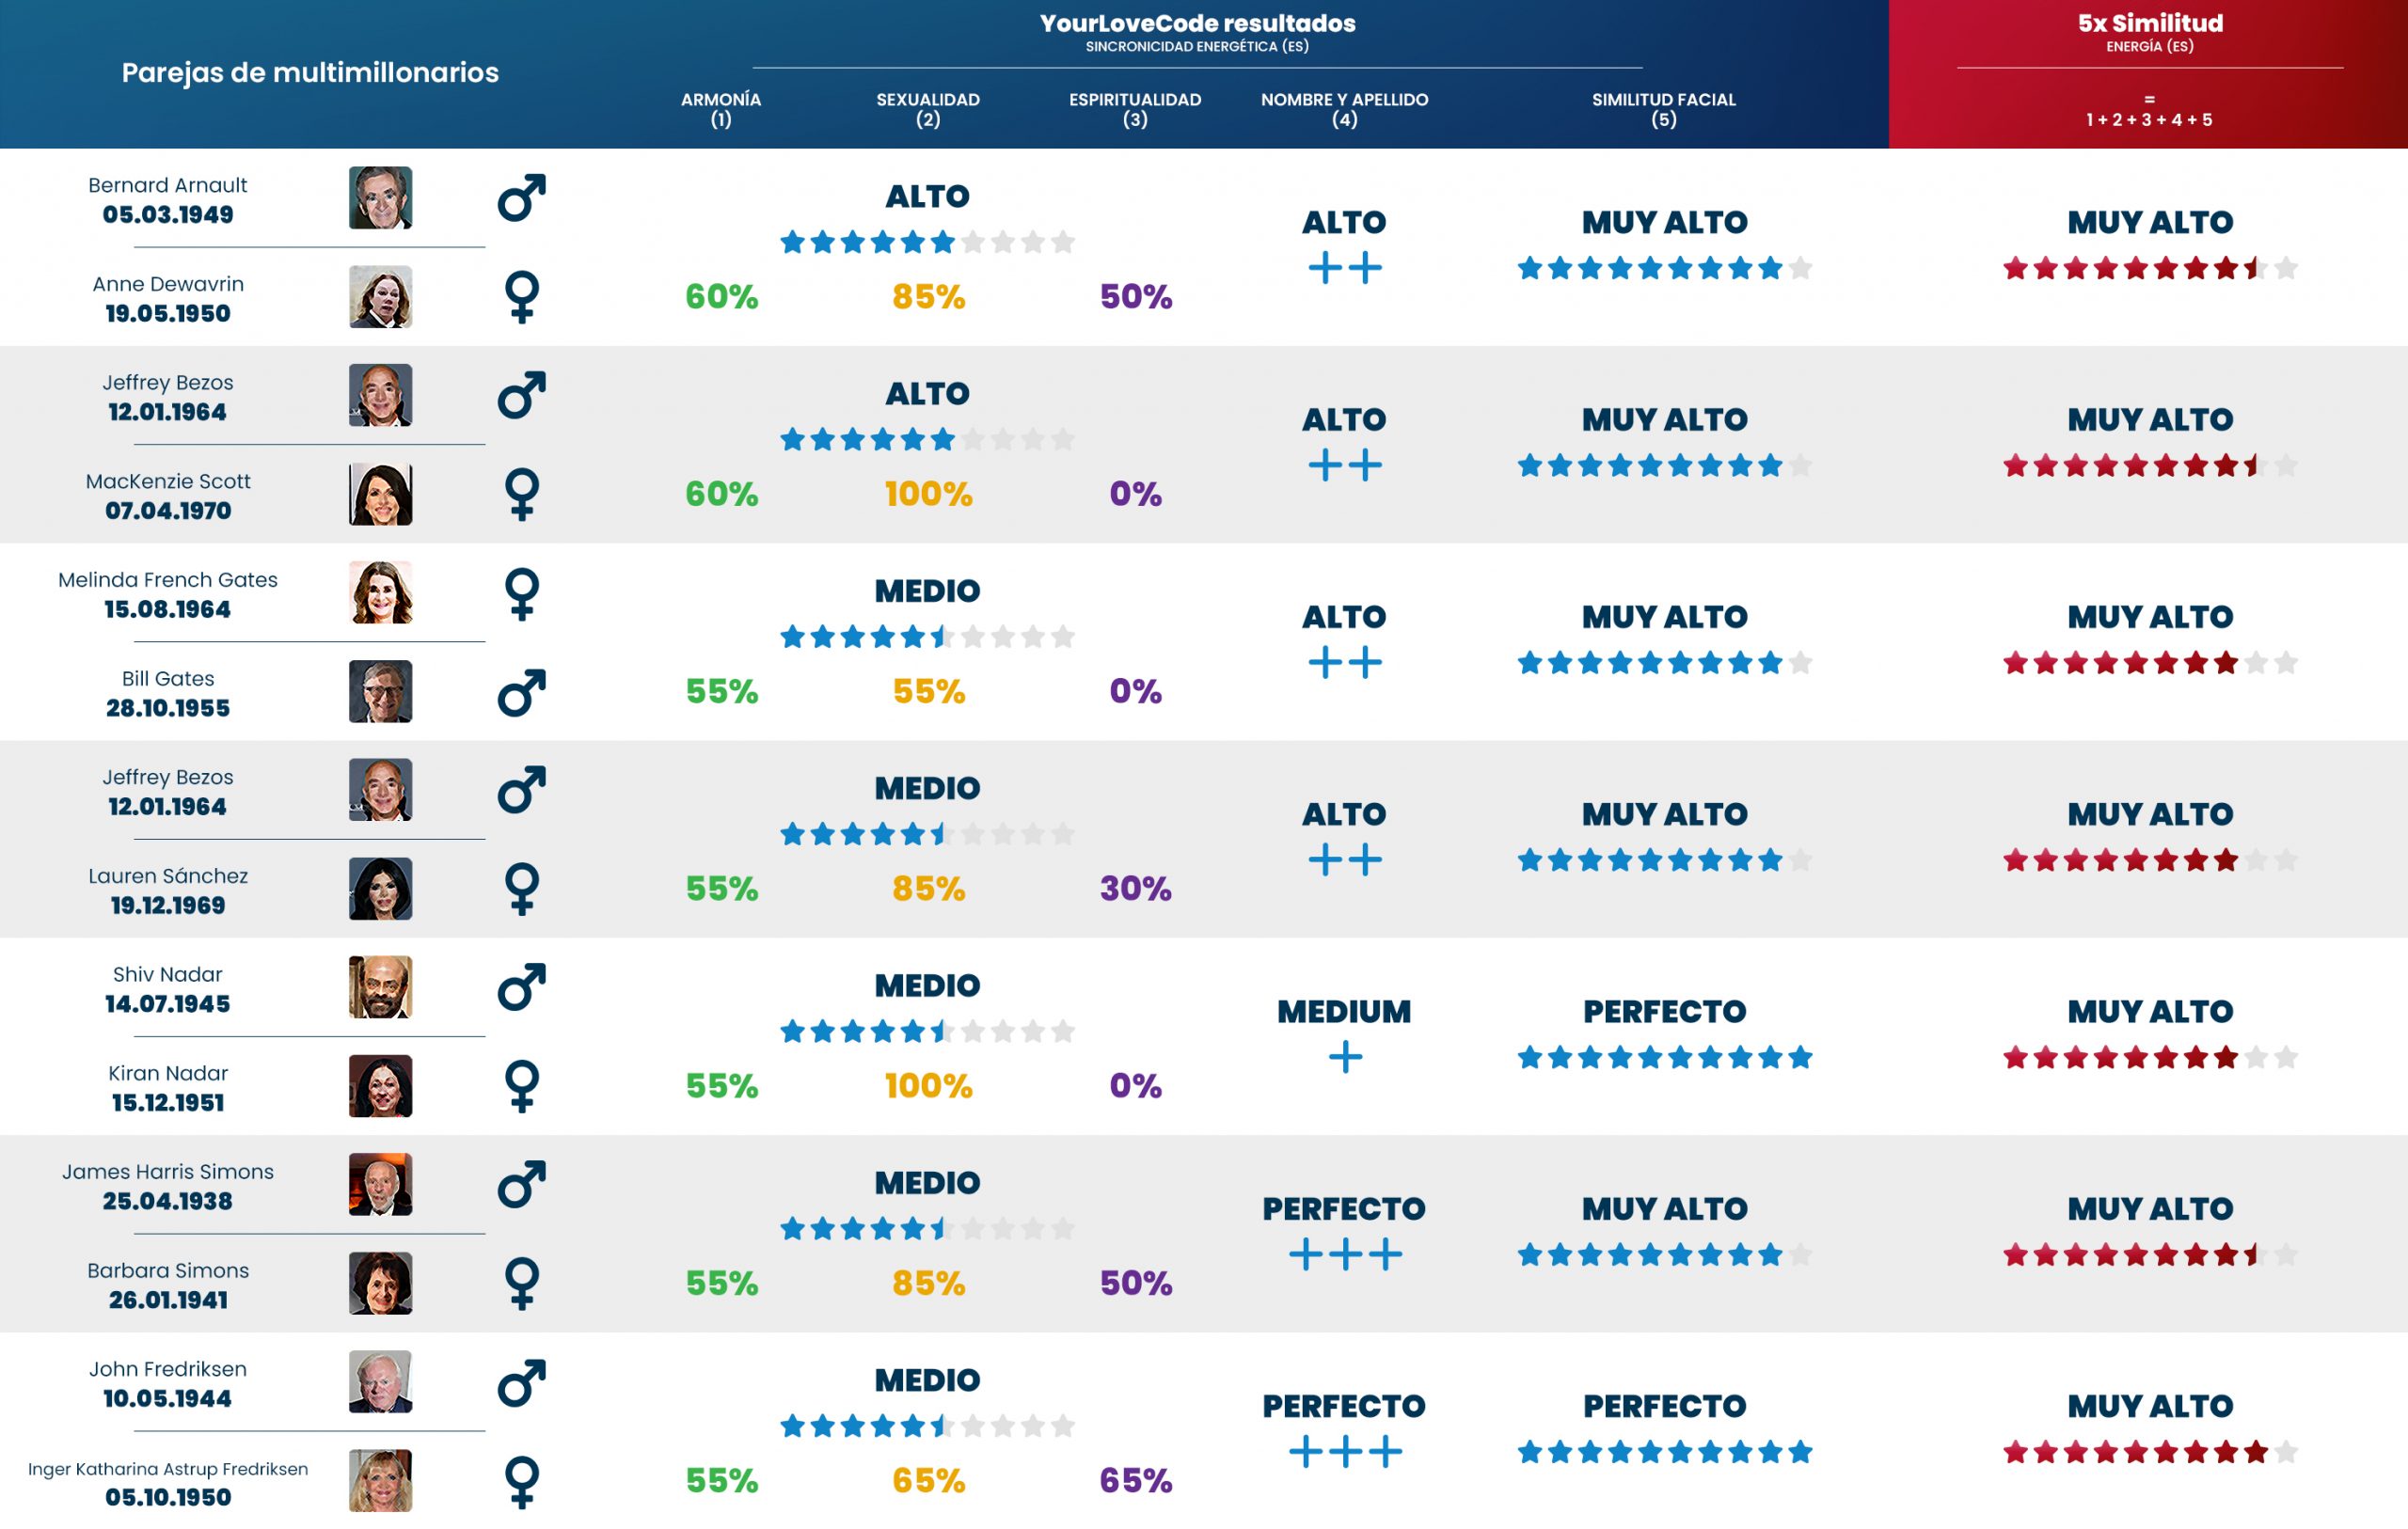This screenshot has height=1529, width=2408.
Task: Click the male symbol beside Bill Gates
Action: [521, 692]
